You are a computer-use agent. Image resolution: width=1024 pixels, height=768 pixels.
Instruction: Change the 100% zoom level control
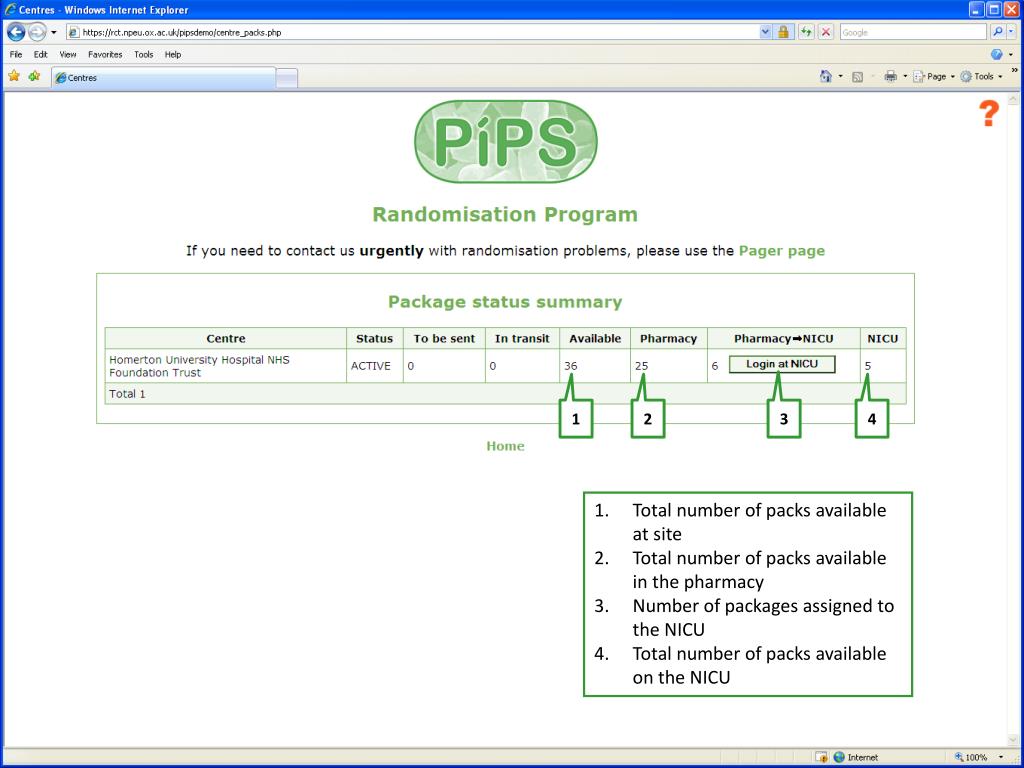coord(978,758)
